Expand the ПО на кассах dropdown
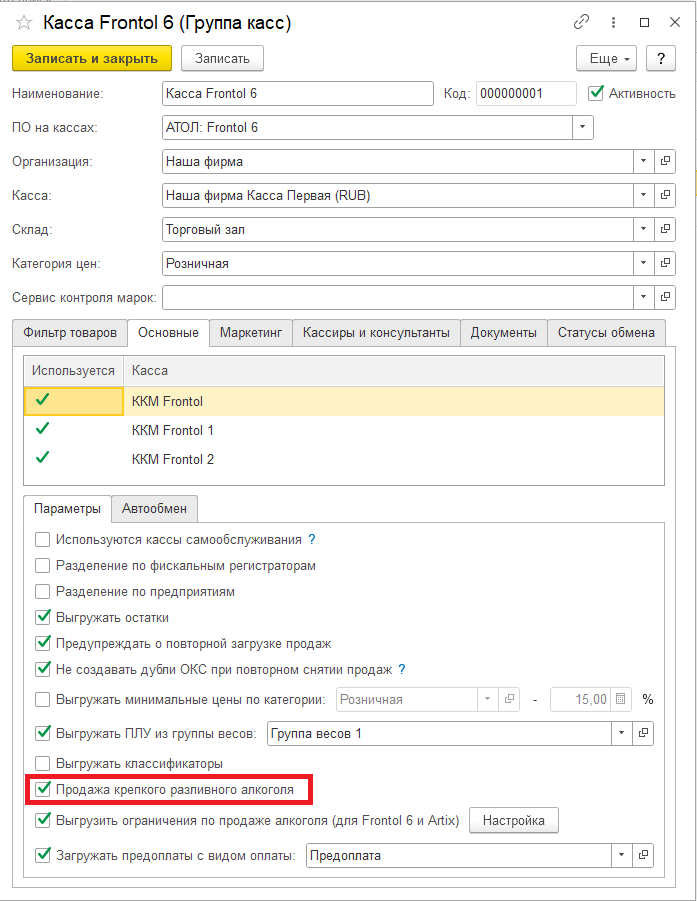Image resolution: width=697 pixels, height=901 pixels. (582, 127)
